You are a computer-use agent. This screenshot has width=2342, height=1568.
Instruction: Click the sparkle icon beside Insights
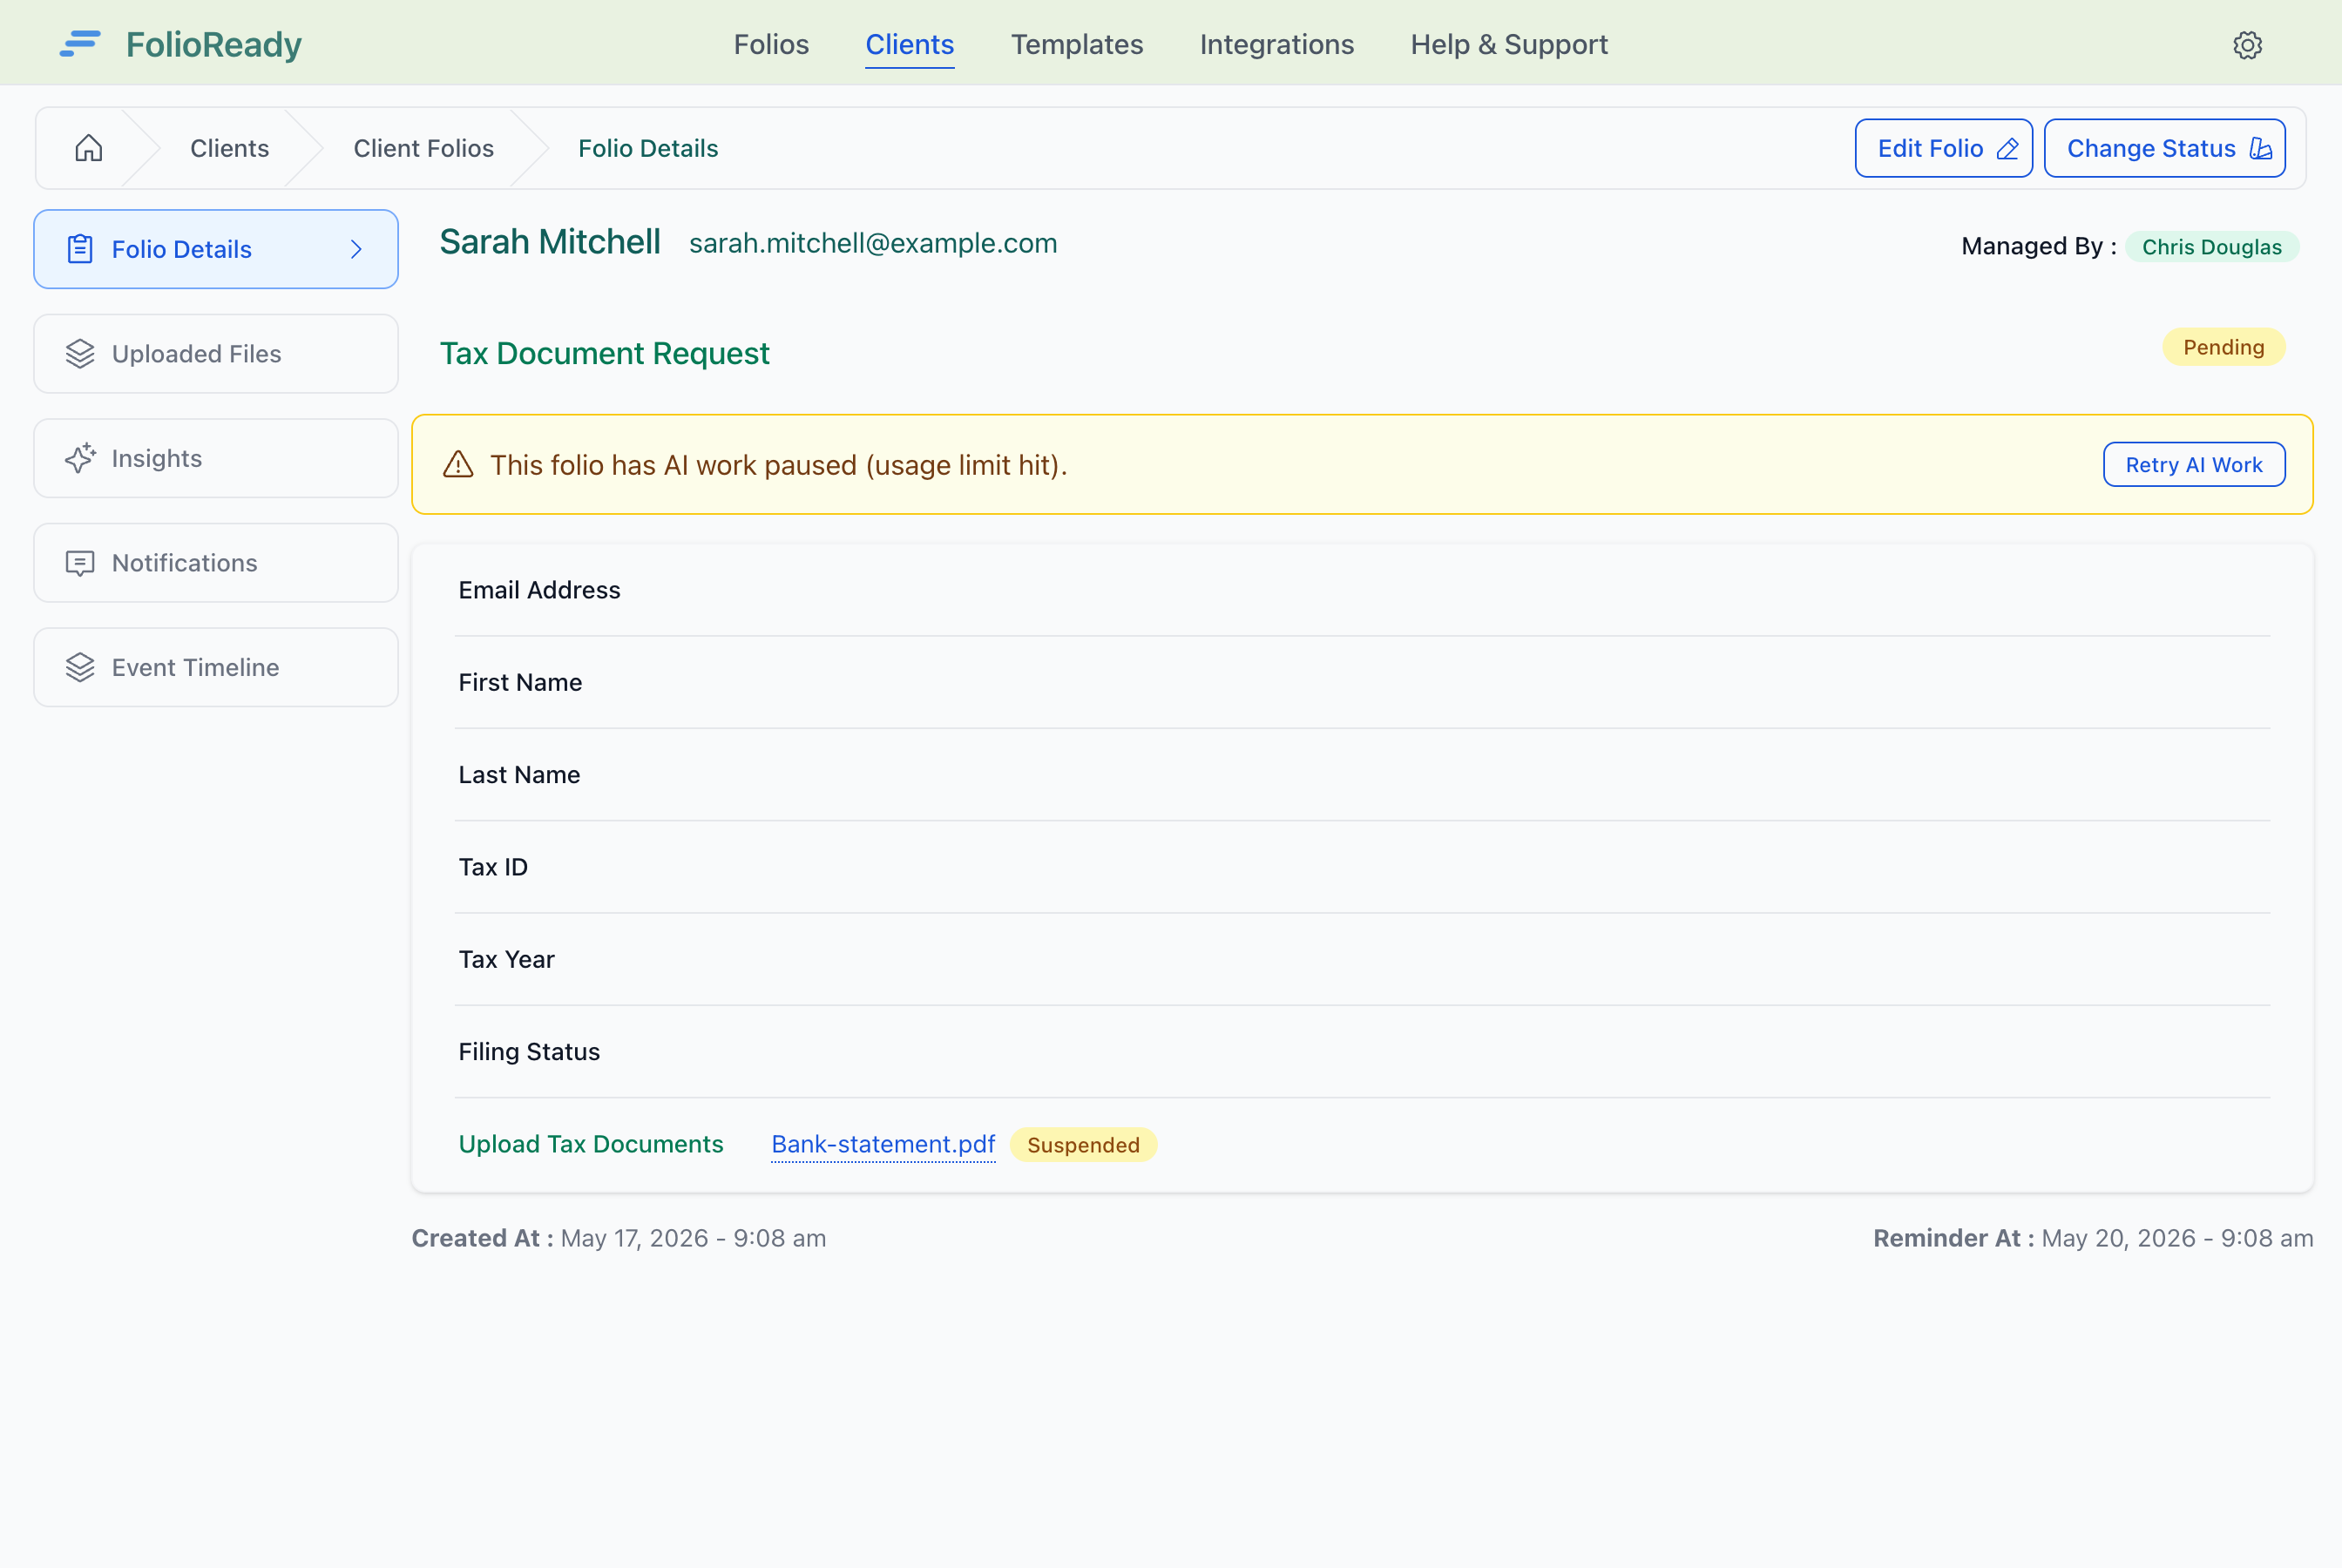(80, 458)
